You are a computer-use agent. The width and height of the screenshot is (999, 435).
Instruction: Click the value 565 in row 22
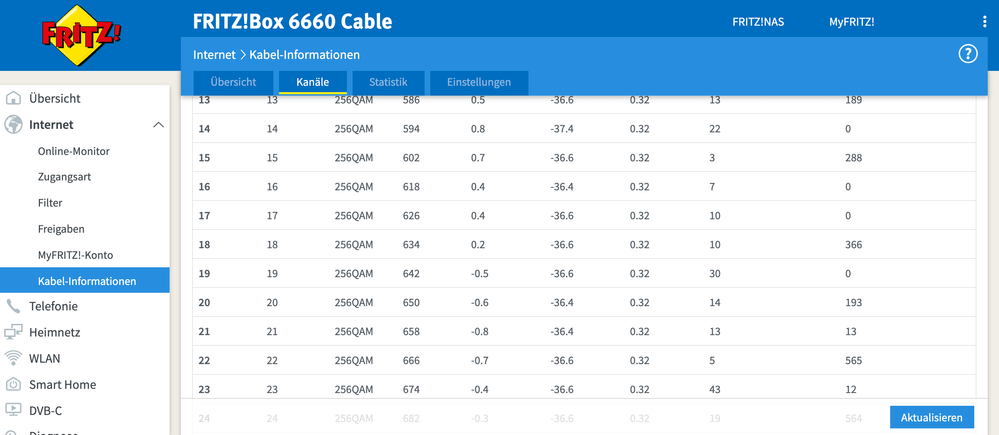854,361
